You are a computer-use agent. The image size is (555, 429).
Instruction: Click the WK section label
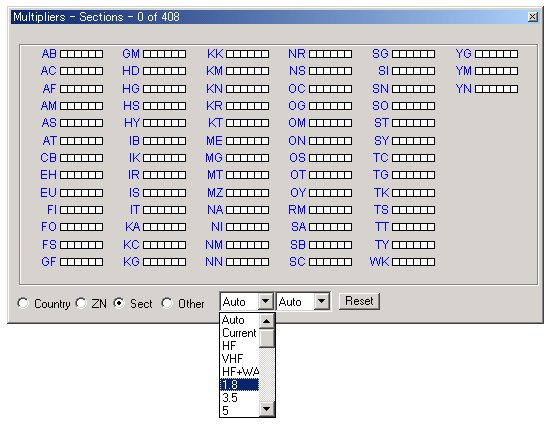pyautogui.click(x=379, y=262)
